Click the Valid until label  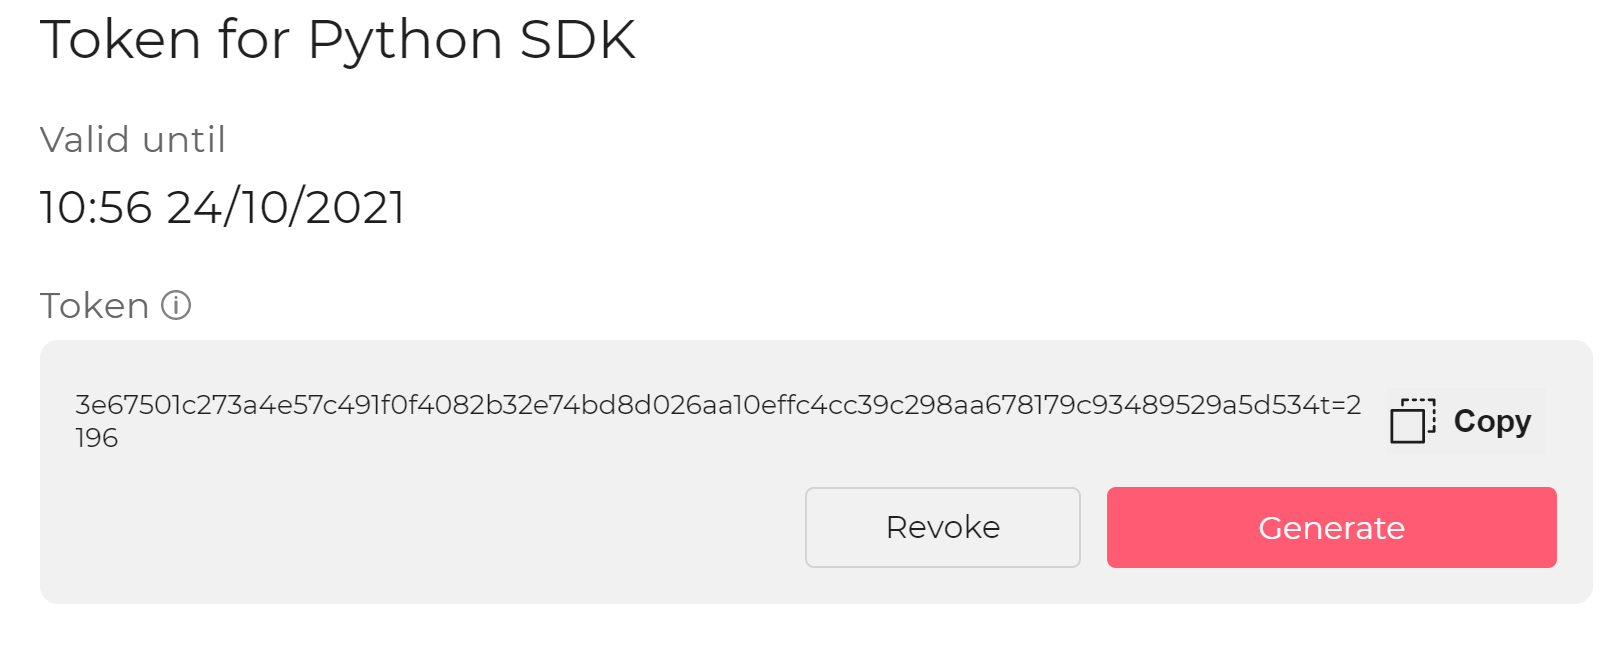(133, 140)
